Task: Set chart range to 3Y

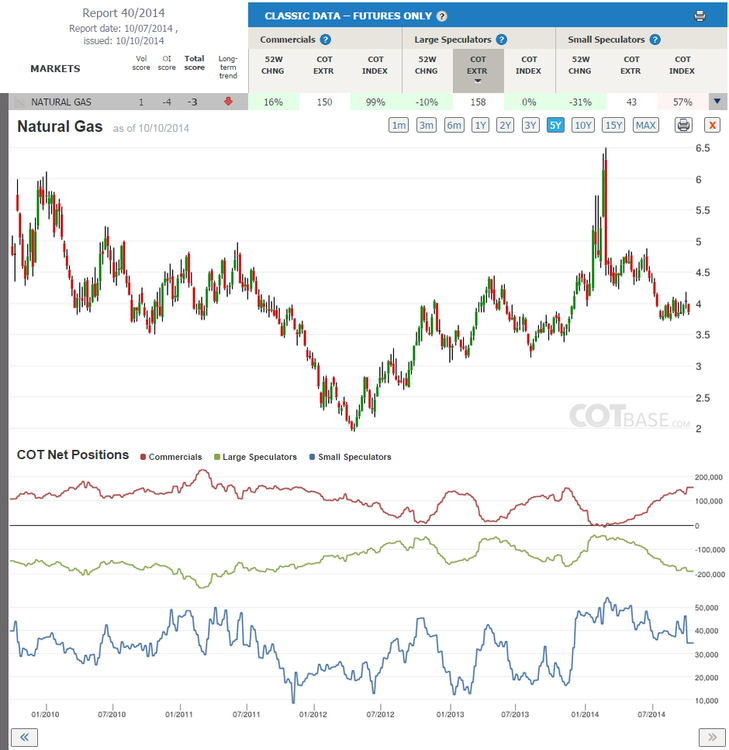Action: click(x=530, y=125)
